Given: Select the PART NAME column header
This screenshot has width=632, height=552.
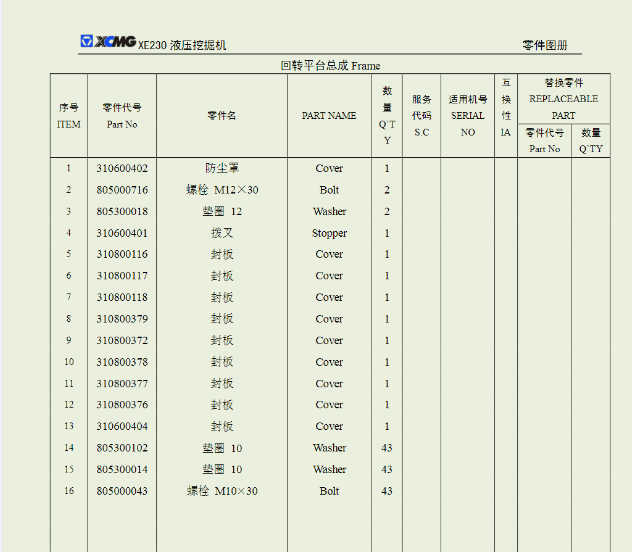Looking at the screenshot, I should [329, 116].
